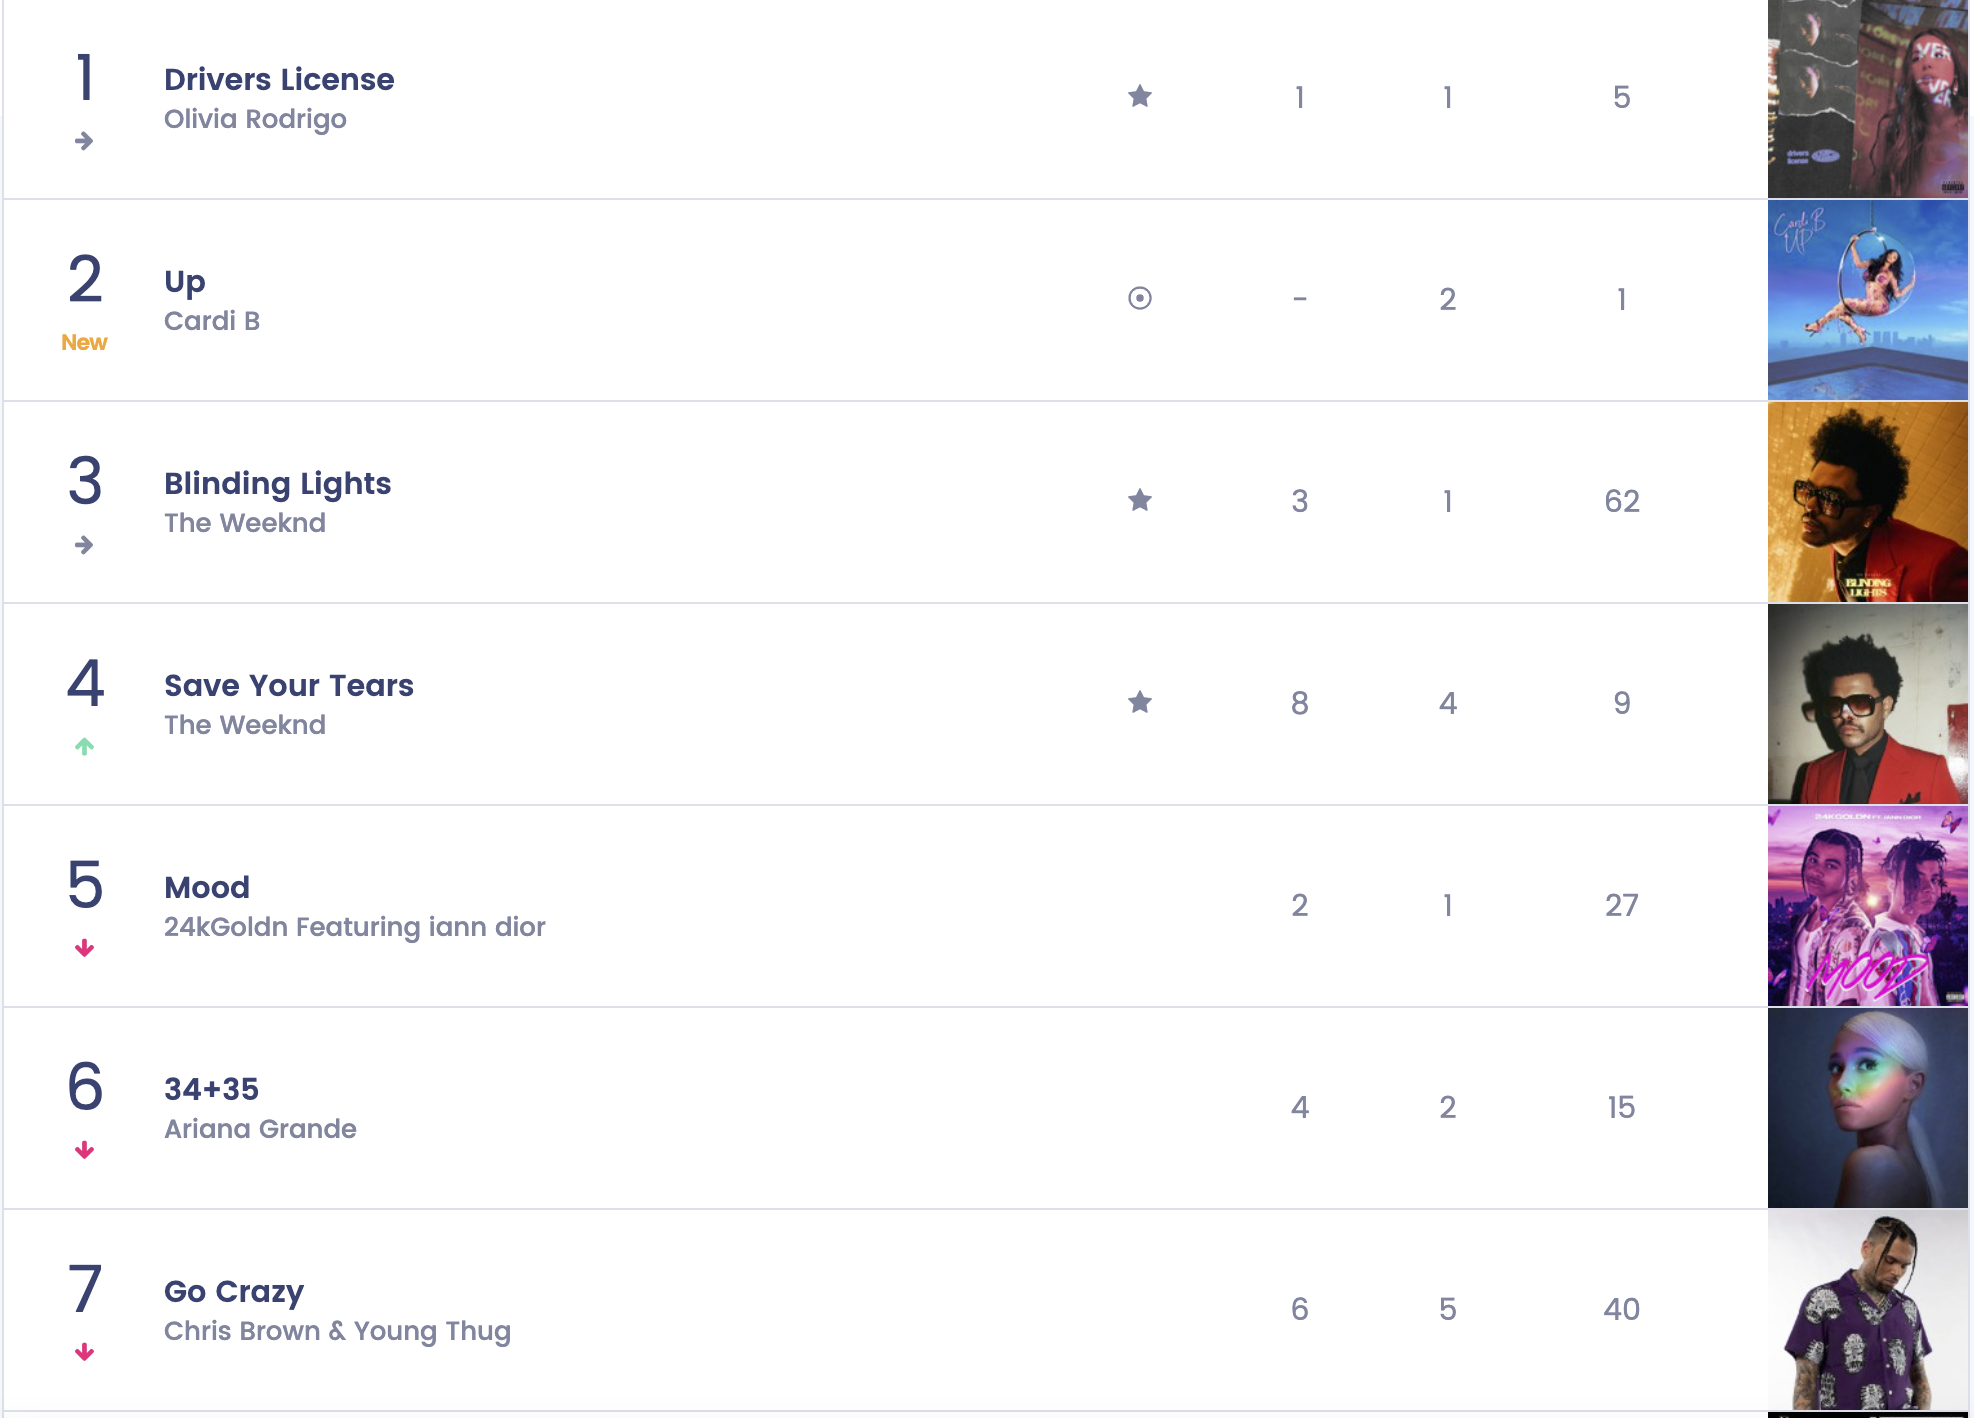The image size is (1974, 1418).
Task: Click the New badge on Cardi B's entry
Action: pyautogui.click(x=85, y=342)
